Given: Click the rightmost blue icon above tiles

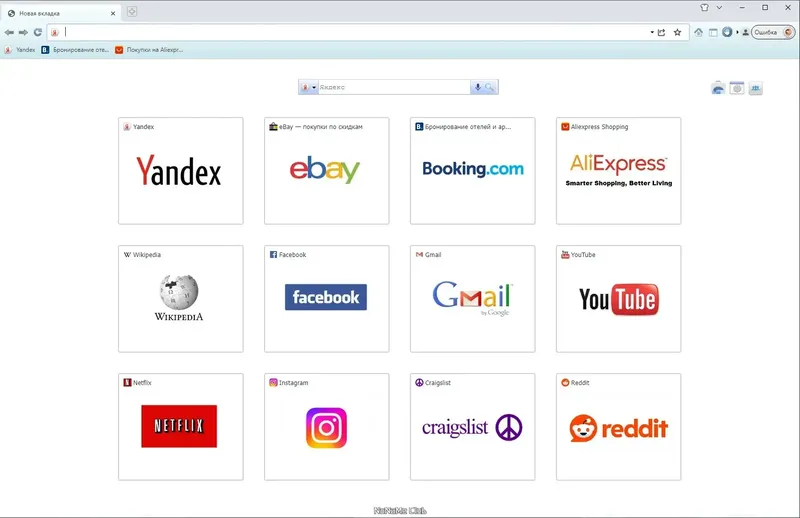Looking at the screenshot, I should pyautogui.click(x=756, y=88).
